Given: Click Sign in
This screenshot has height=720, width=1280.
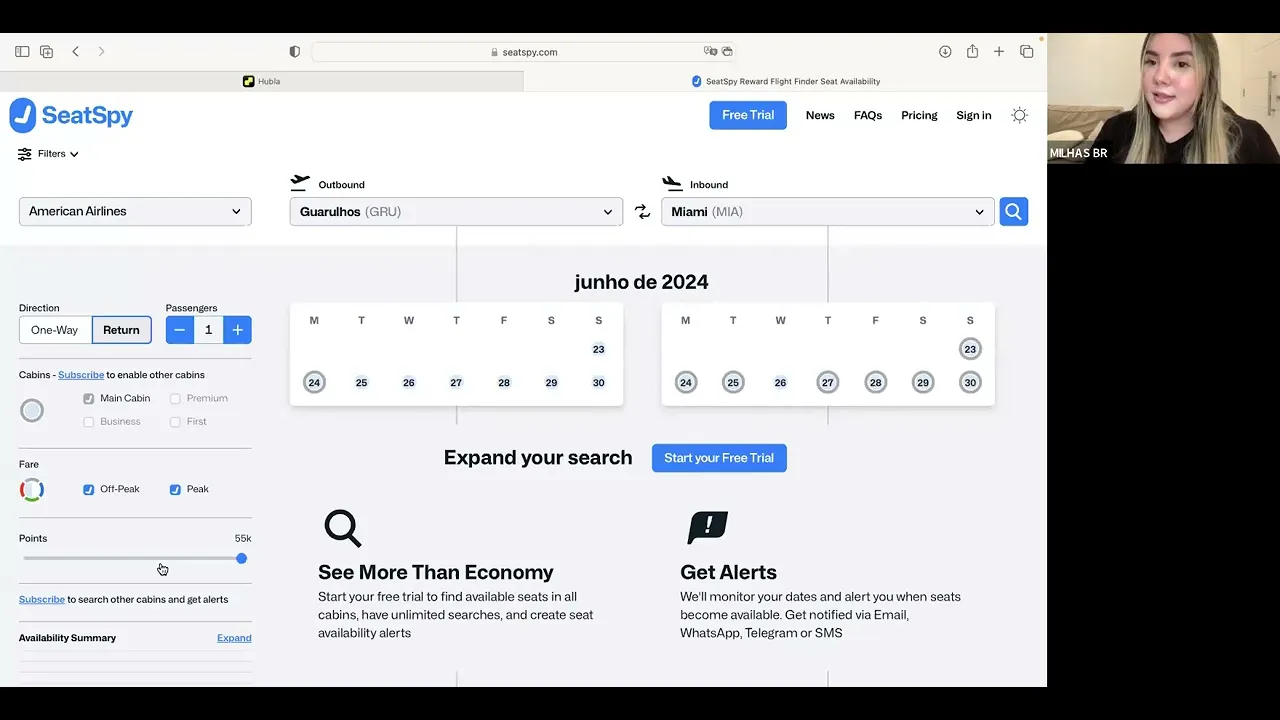Looking at the screenshot, I should pyautogui.click(x=974, y=116).
